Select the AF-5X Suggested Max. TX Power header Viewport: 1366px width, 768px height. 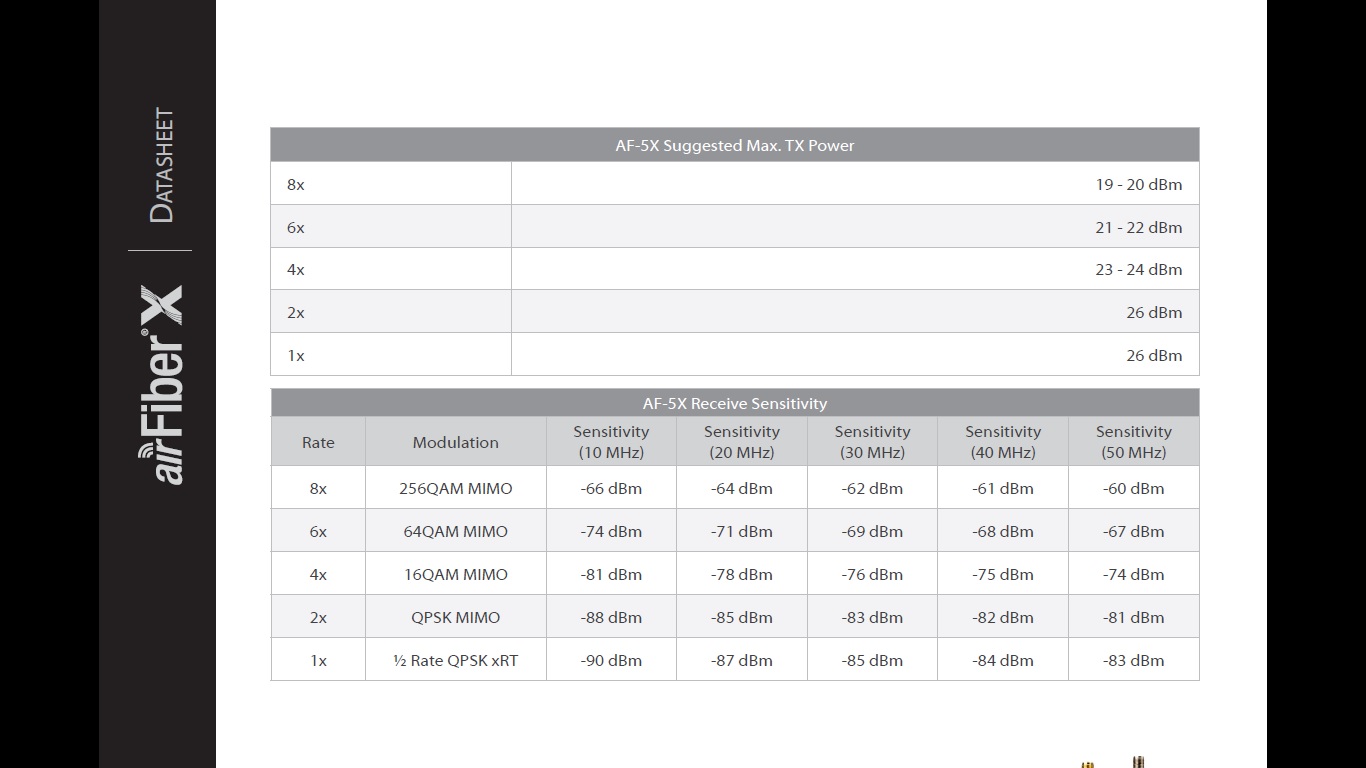click(x=734, y=145)
